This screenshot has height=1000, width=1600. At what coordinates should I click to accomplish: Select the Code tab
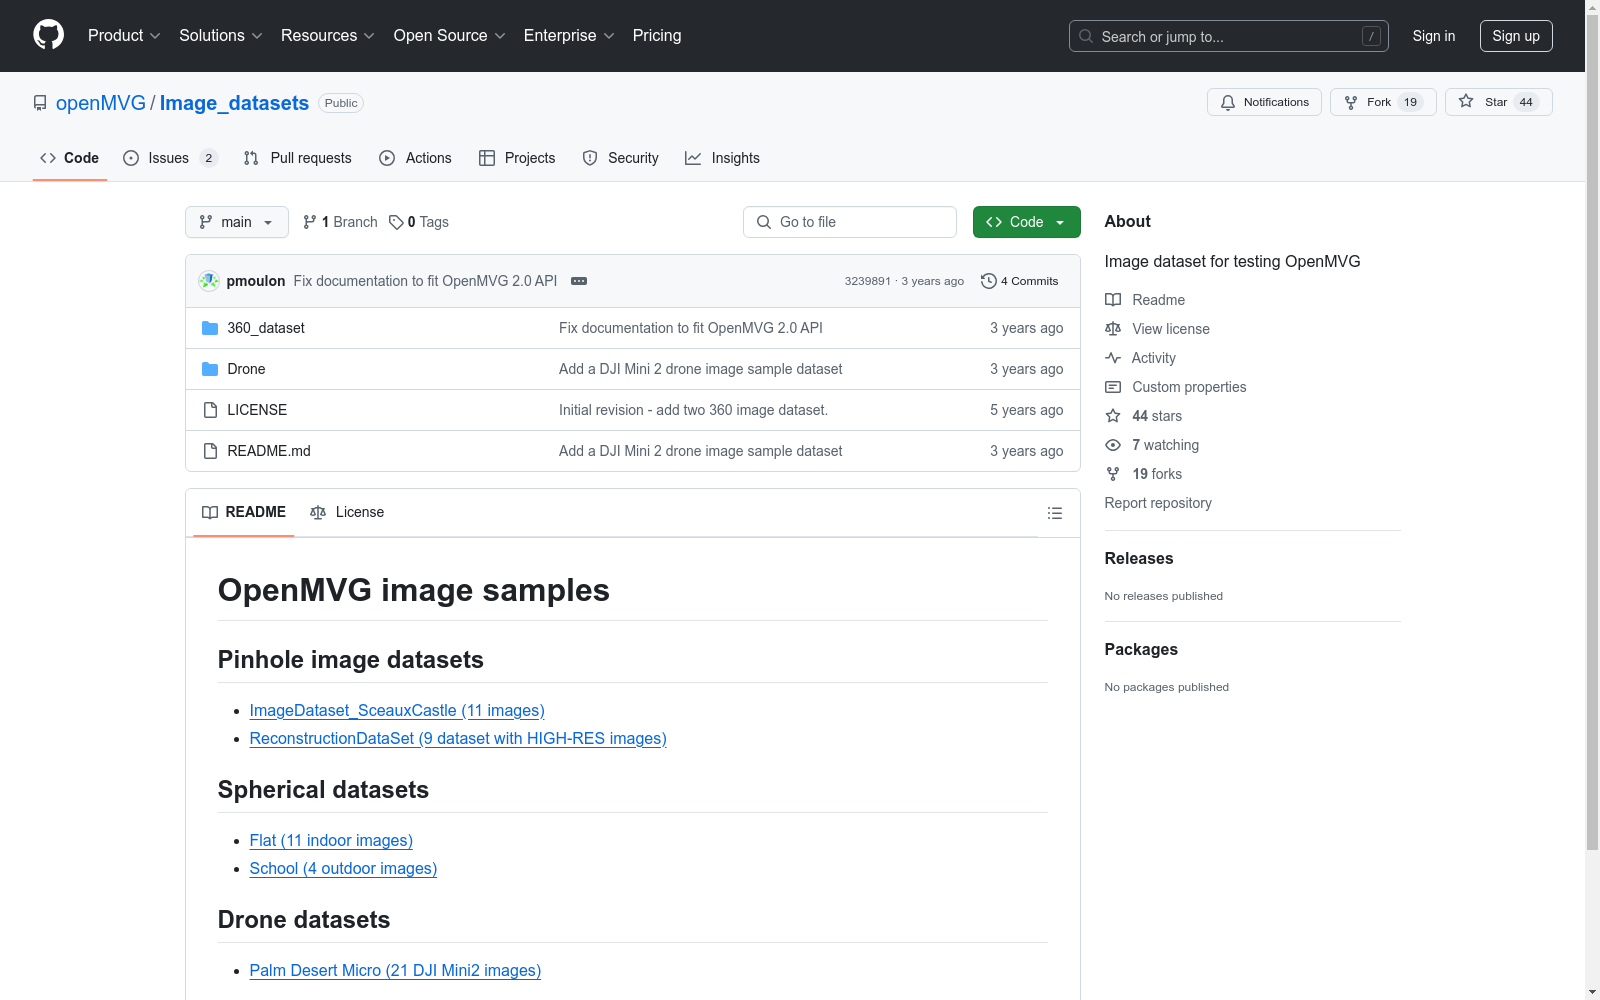coord(70,158)
